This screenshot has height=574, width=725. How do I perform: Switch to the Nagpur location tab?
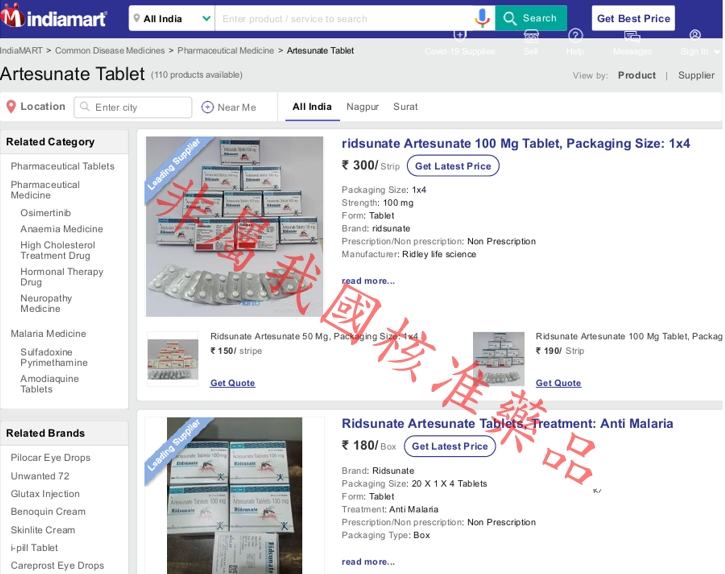click(x=362, y=107)
